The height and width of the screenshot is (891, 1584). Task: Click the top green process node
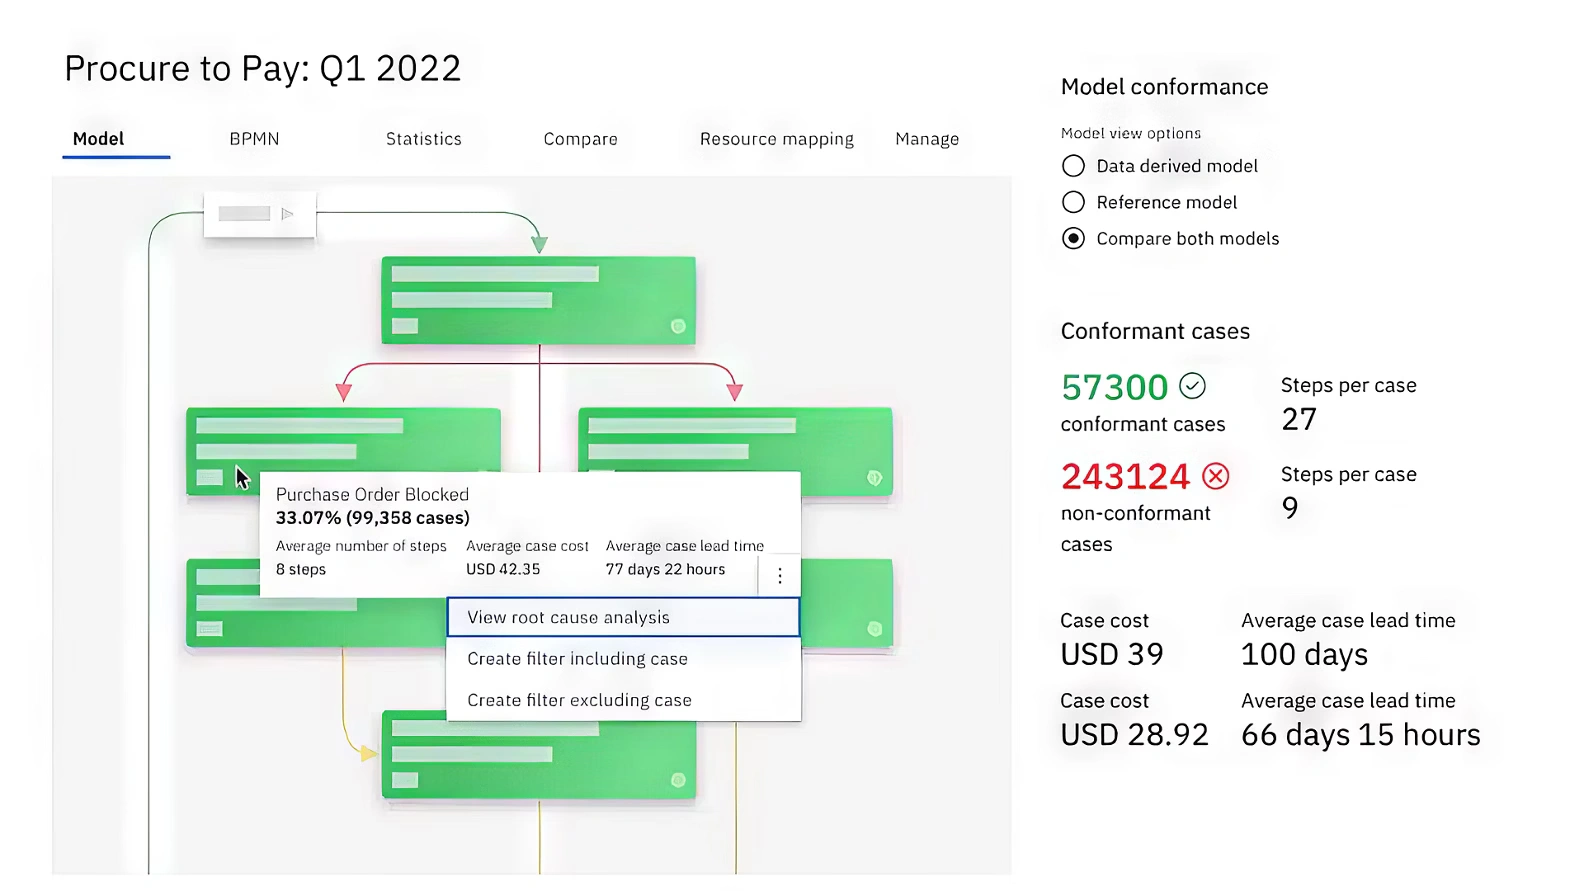click(538, 300)
